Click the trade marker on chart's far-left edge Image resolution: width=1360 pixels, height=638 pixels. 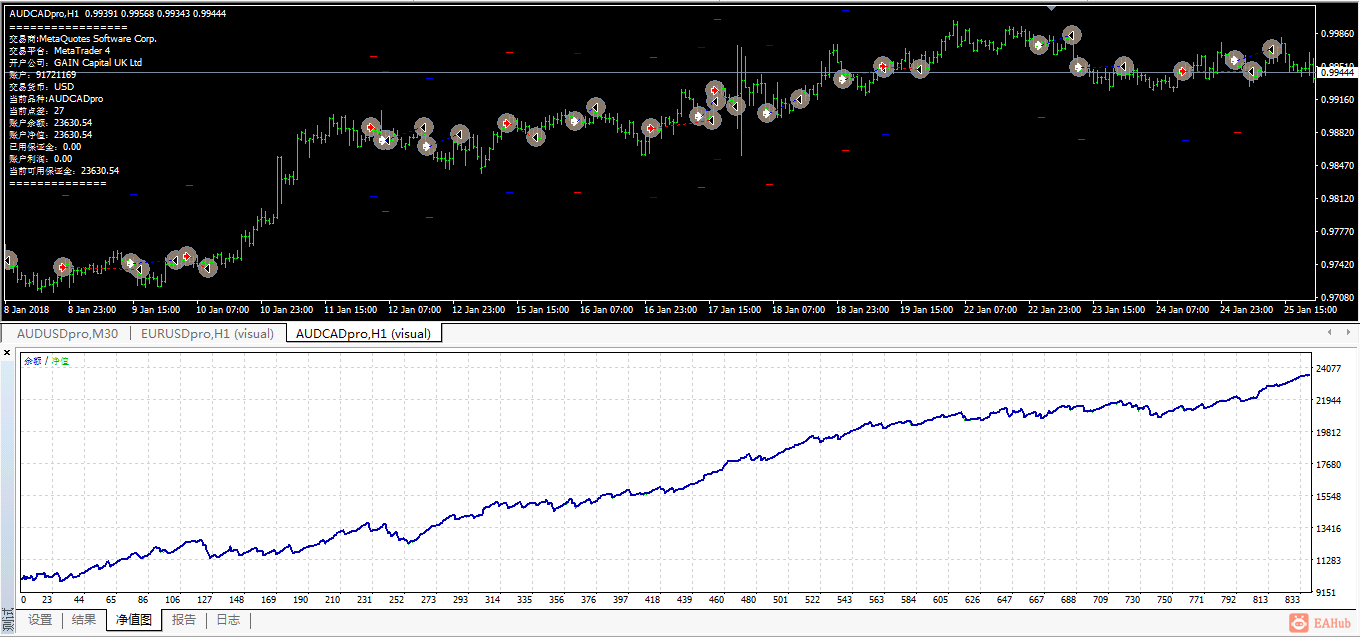[8, 260]
